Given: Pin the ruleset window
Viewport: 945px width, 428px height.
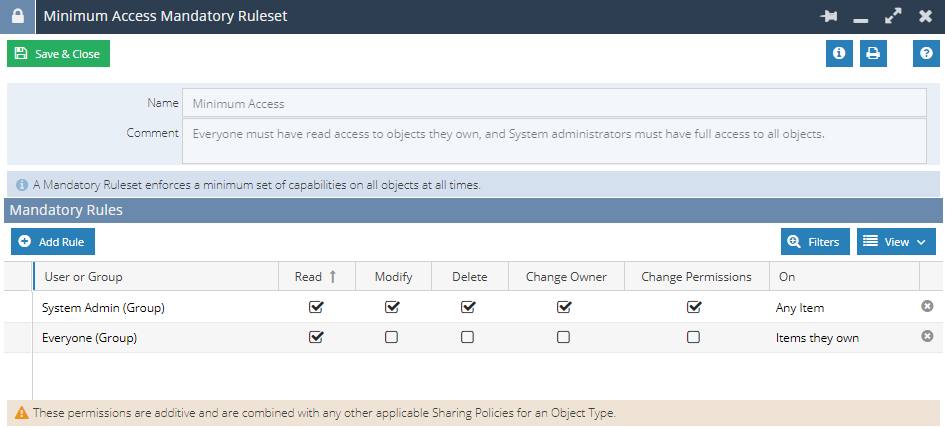Looking at the screenshot, I should [x=829, y=16].
